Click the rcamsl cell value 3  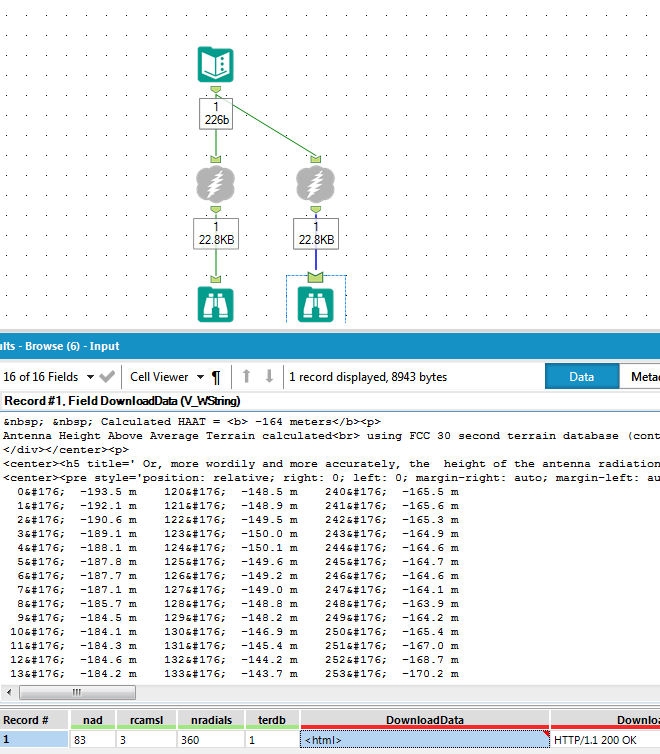146,740
